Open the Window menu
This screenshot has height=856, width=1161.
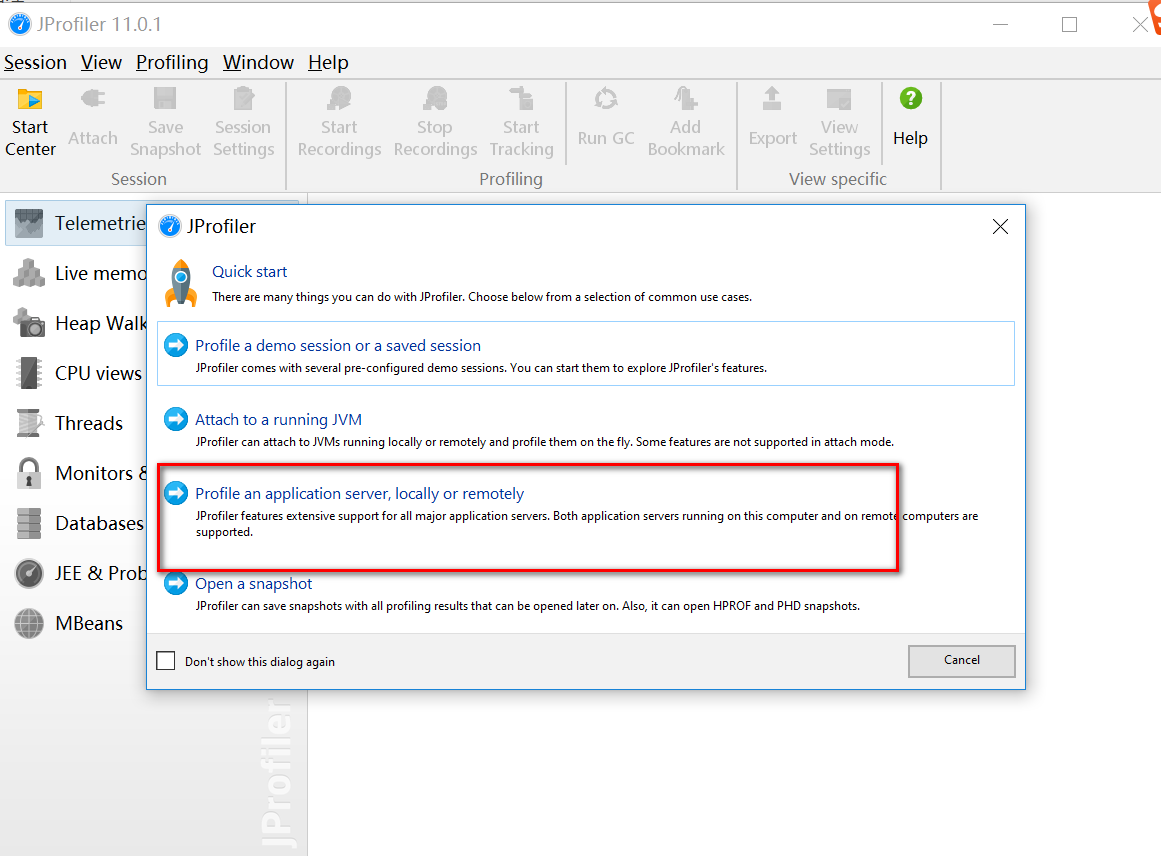point(258,62)
